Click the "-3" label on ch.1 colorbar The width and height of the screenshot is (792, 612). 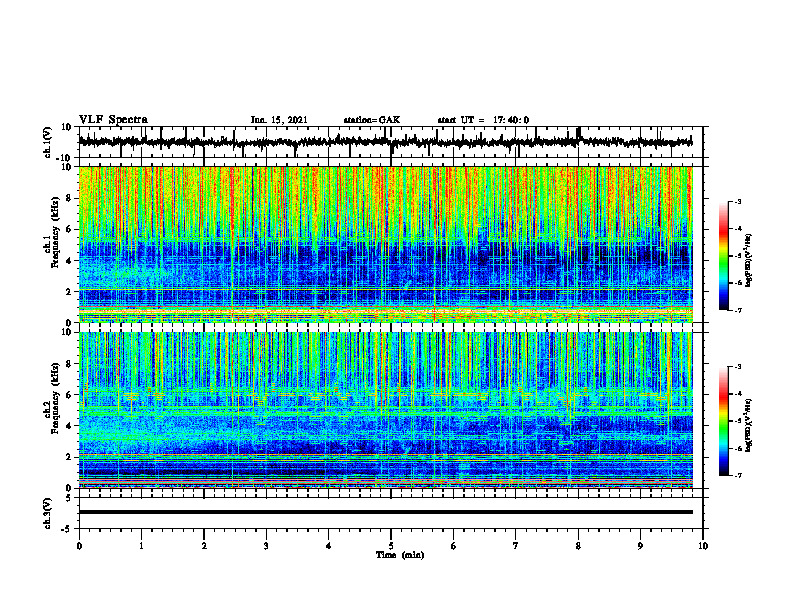coord(737,201)
